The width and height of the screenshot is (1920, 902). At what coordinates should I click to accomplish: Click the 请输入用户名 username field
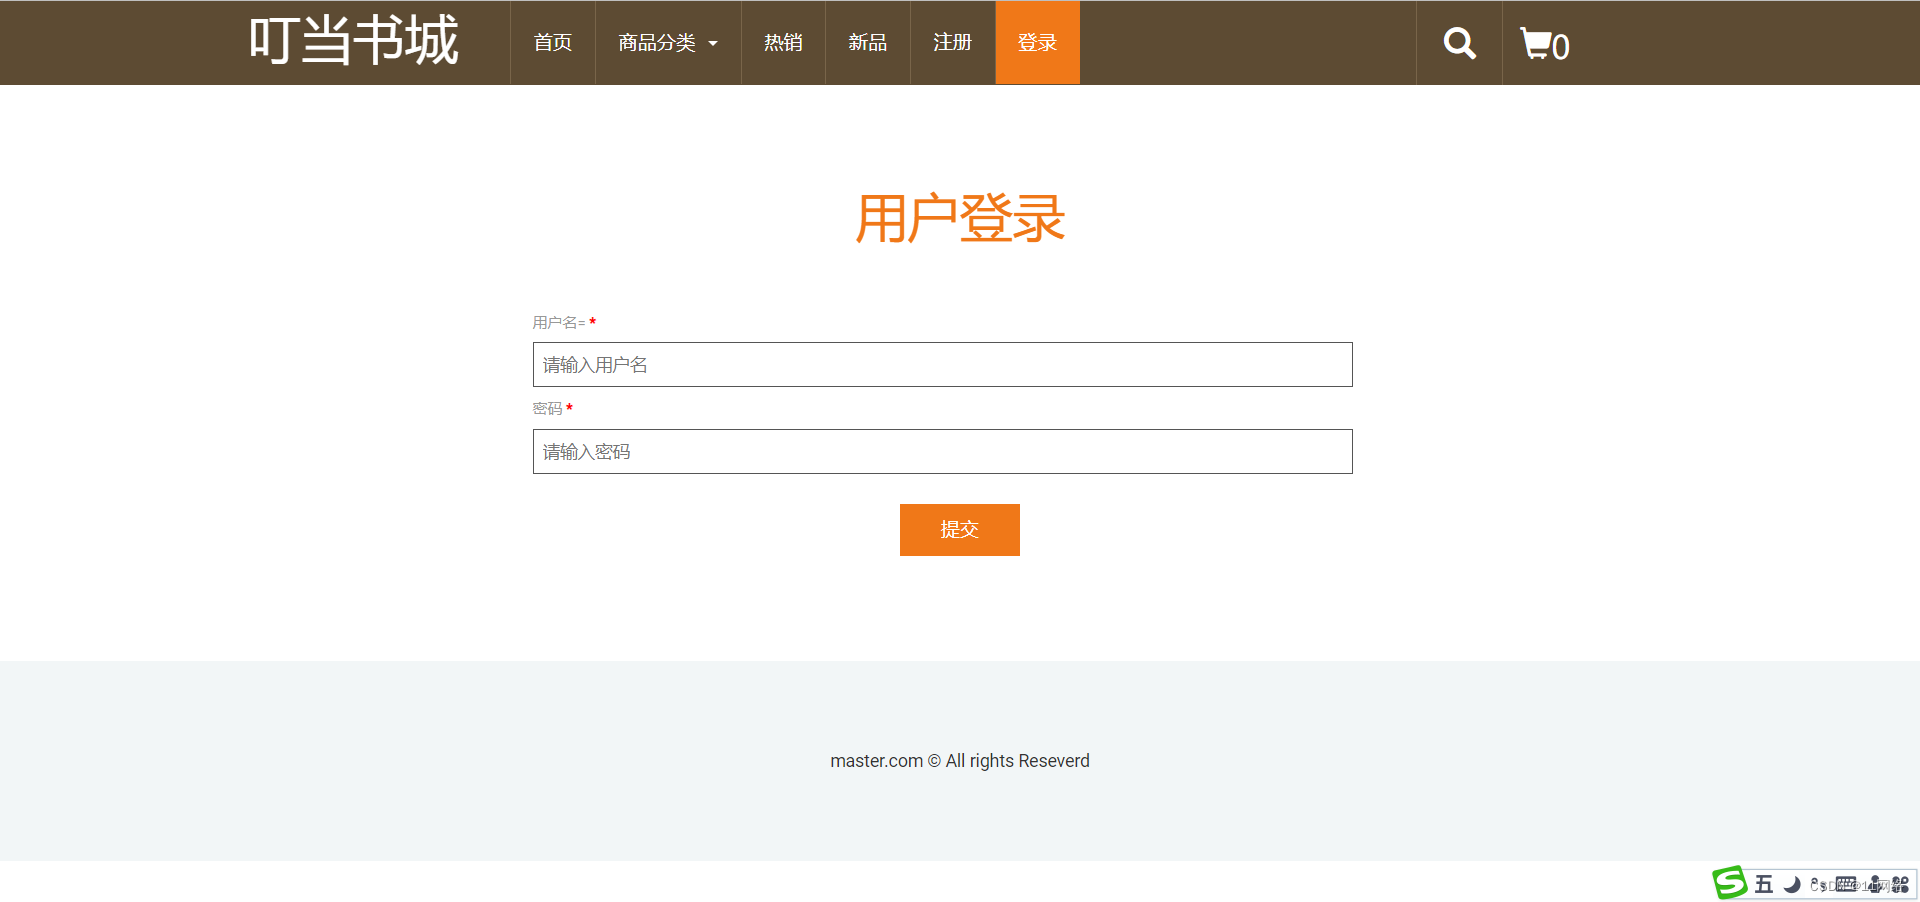pos(942,364)
